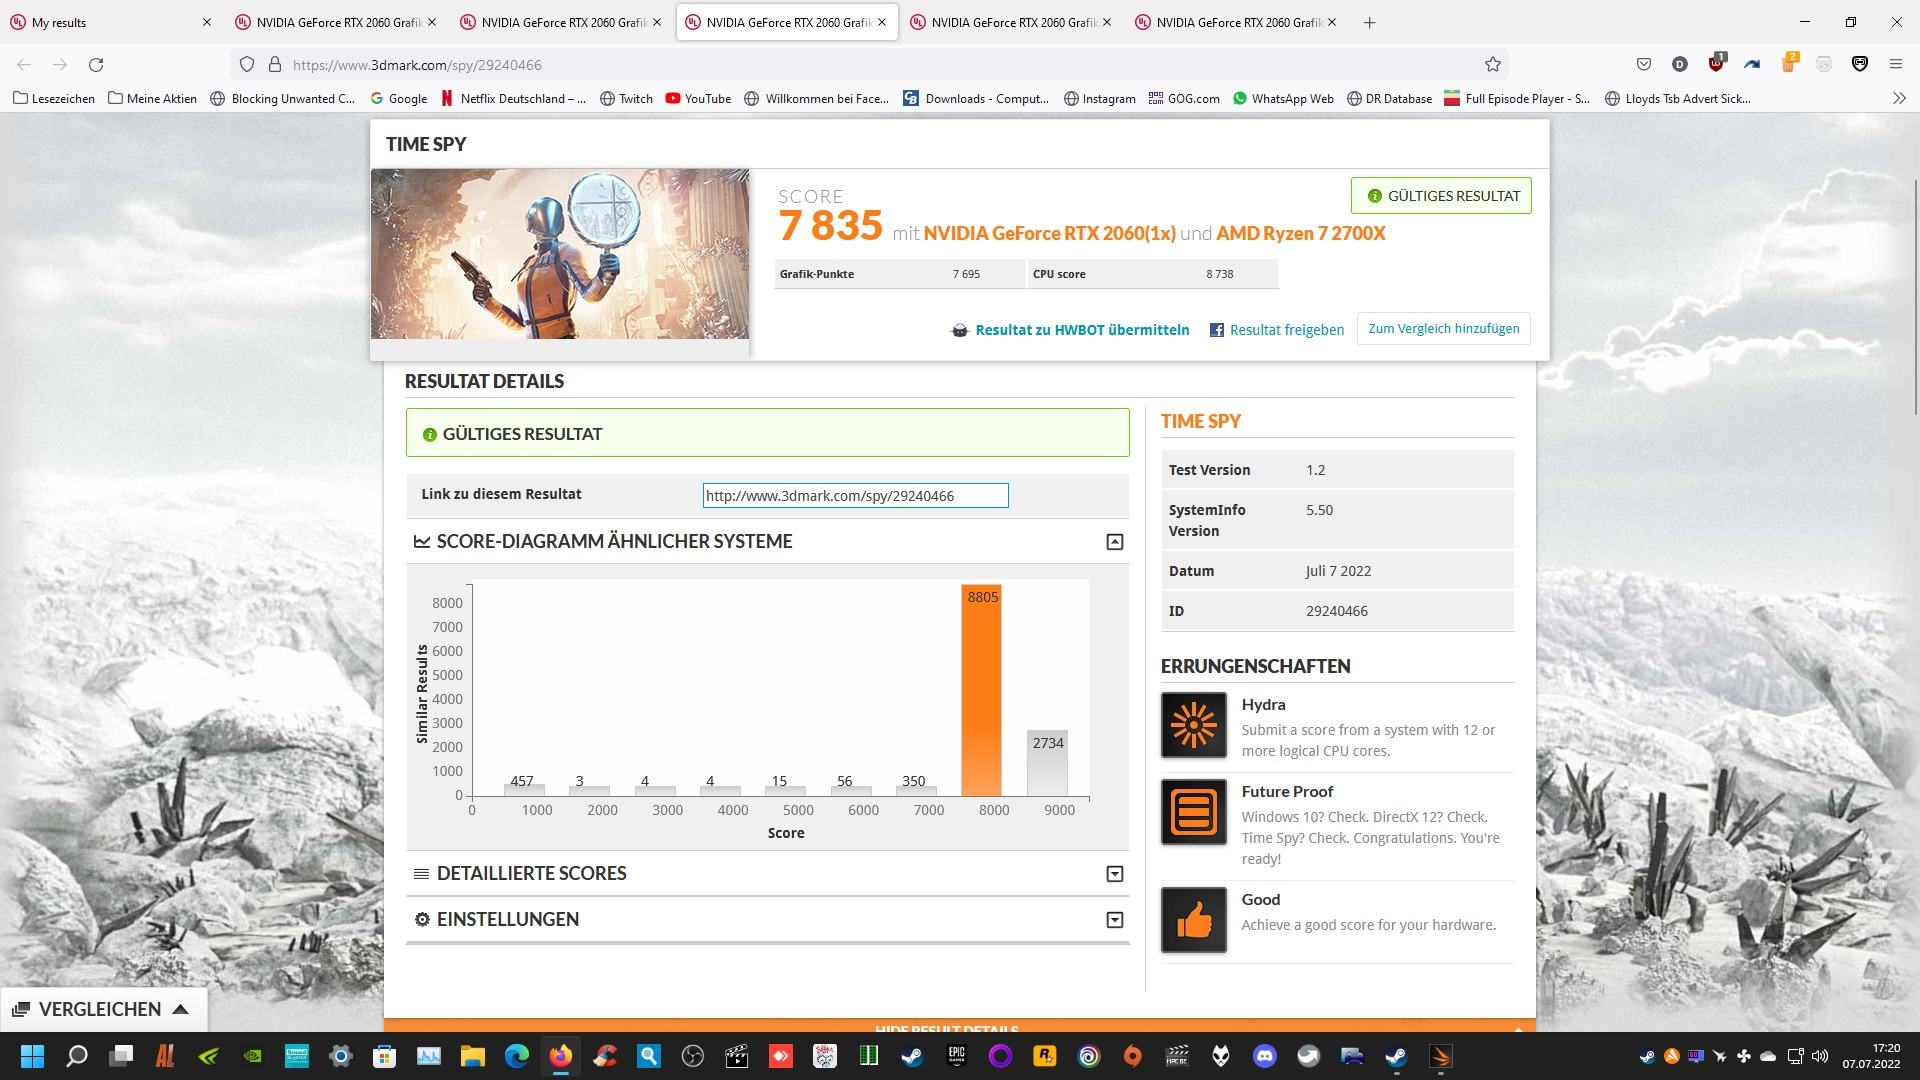
Task: Open the Twitch bookmark
Action: point(626,98)
